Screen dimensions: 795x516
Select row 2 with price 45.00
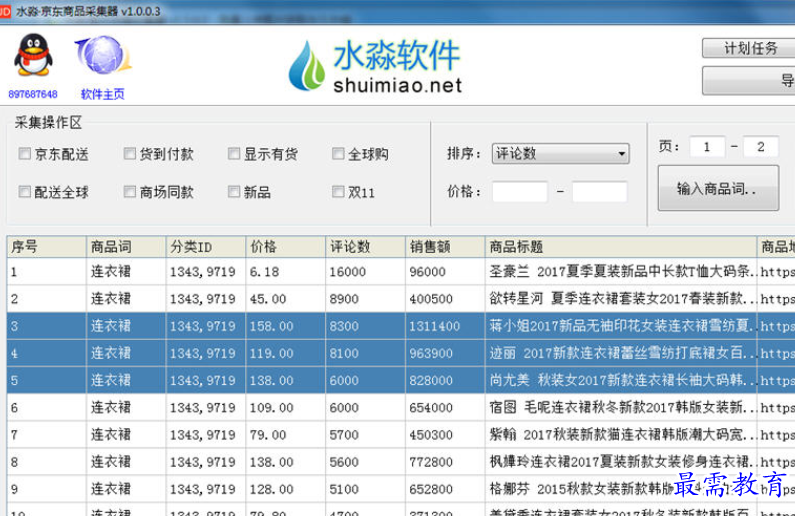[x=401, y=299]
